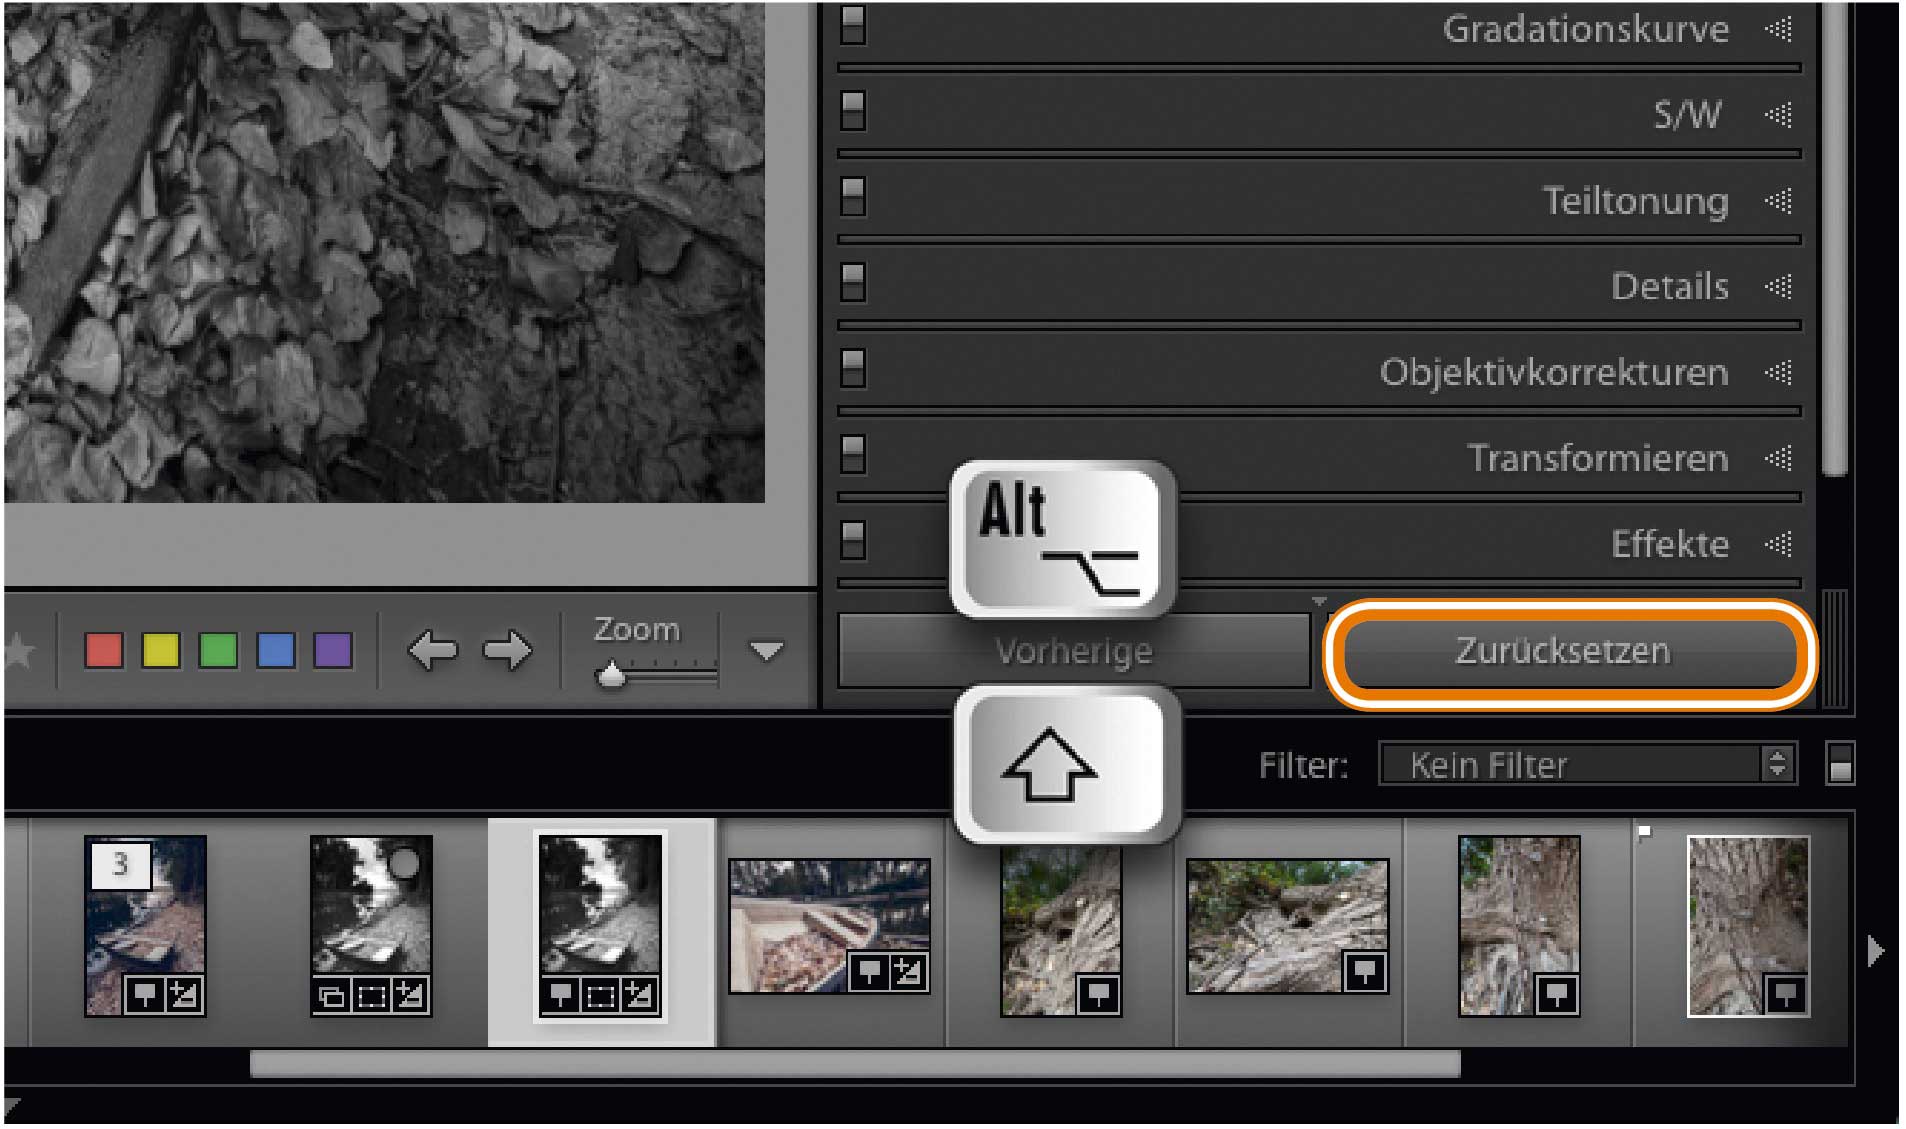Image resolution: width=1906 pixels, height=1129 pixels.
Task: Click the quick collection circle marker
Action: tap(403, 863)
